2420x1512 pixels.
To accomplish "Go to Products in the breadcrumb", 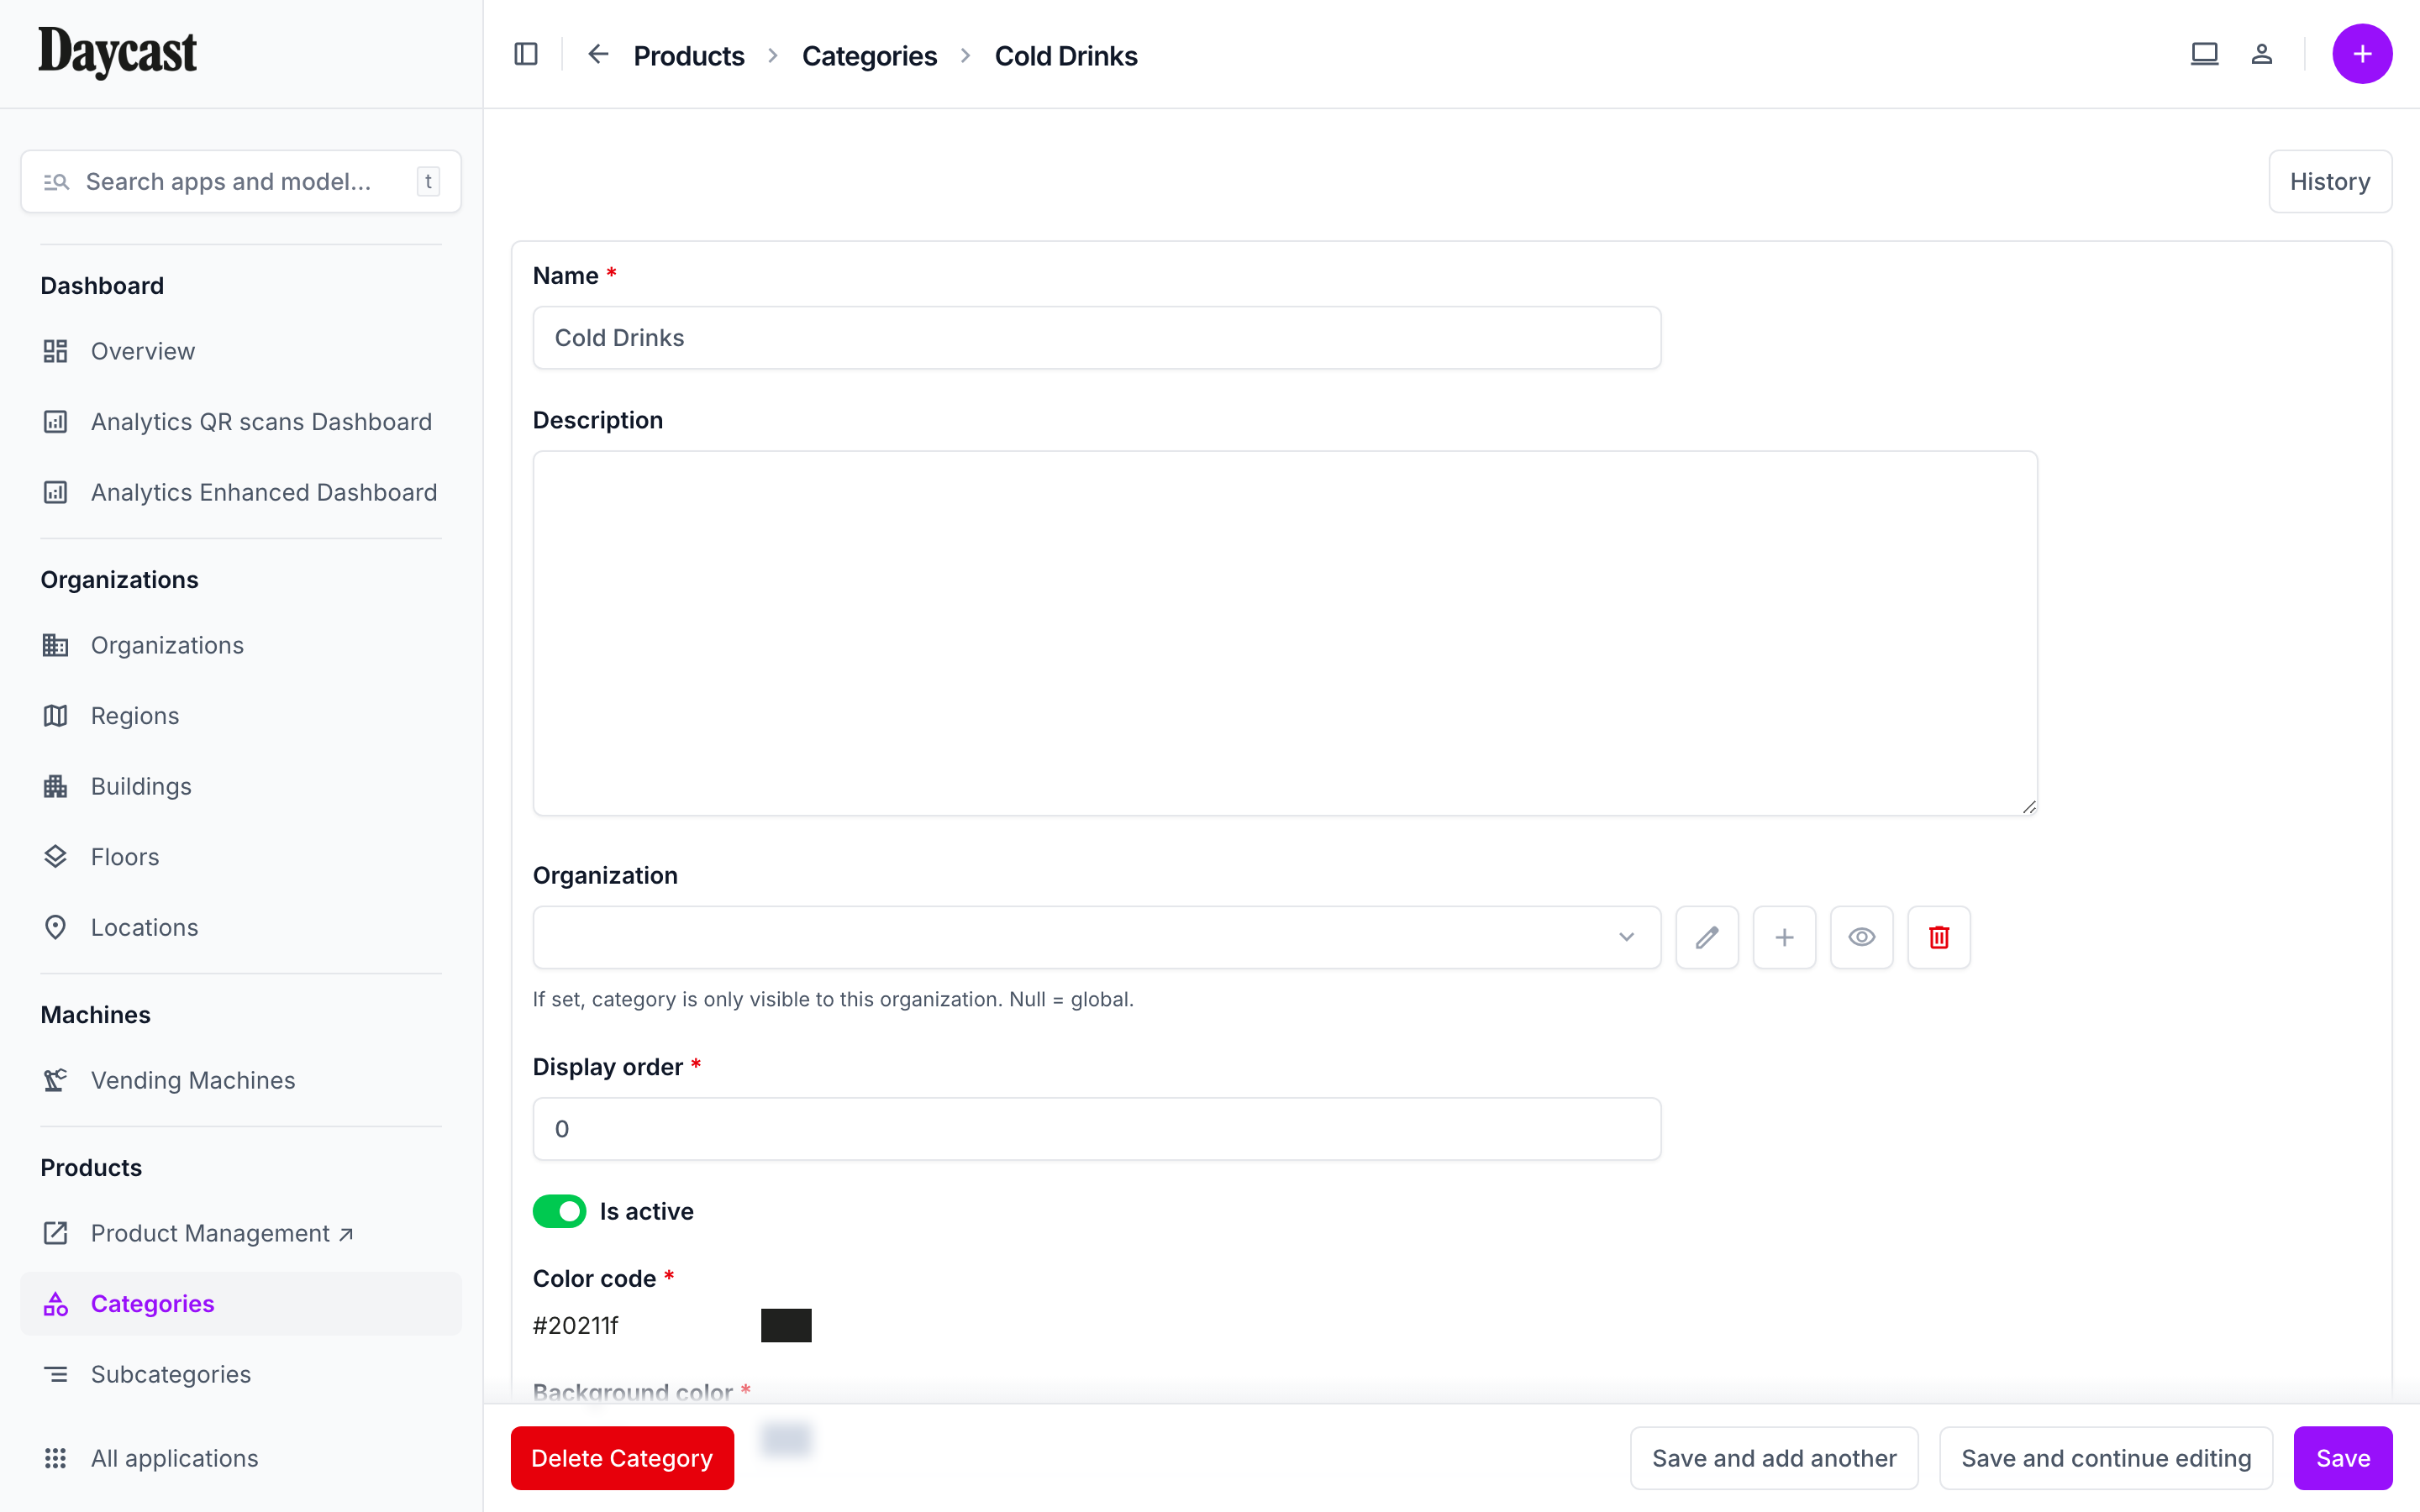I will (688, 55).
